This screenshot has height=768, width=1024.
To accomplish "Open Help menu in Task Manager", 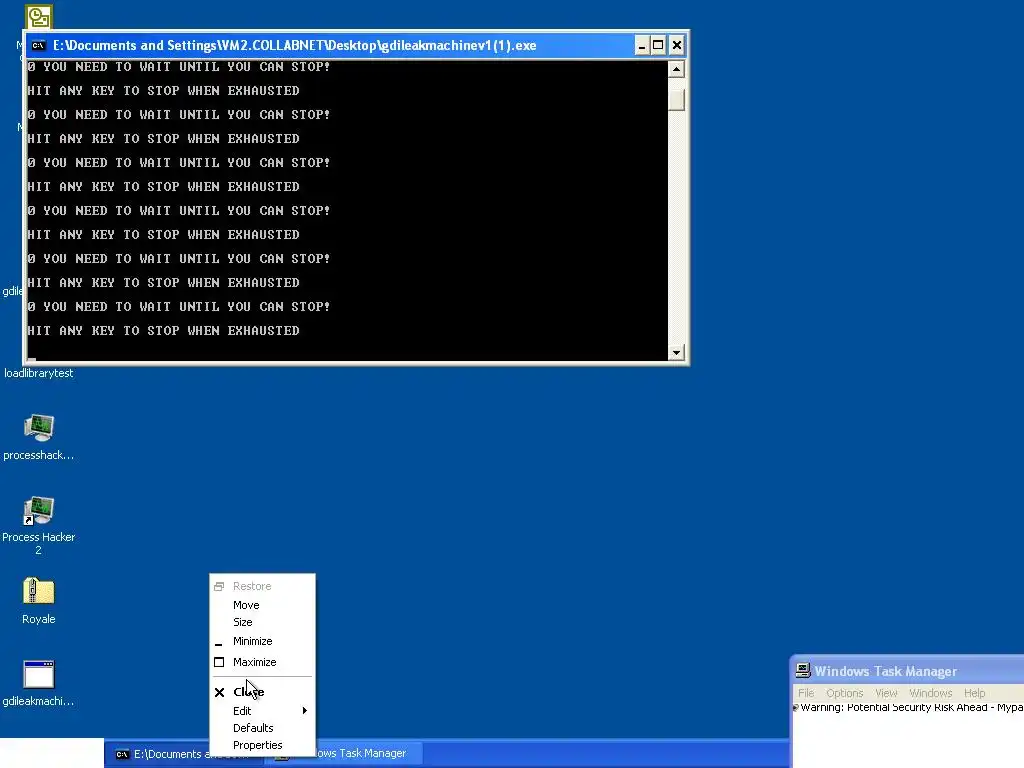I will click(x=974, y=693).
